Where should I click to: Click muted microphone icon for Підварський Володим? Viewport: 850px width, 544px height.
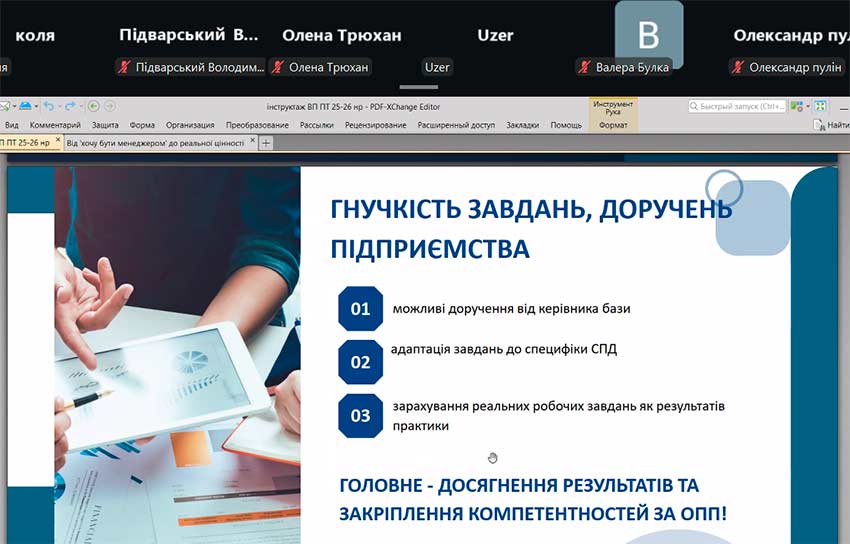coord(124,67)
